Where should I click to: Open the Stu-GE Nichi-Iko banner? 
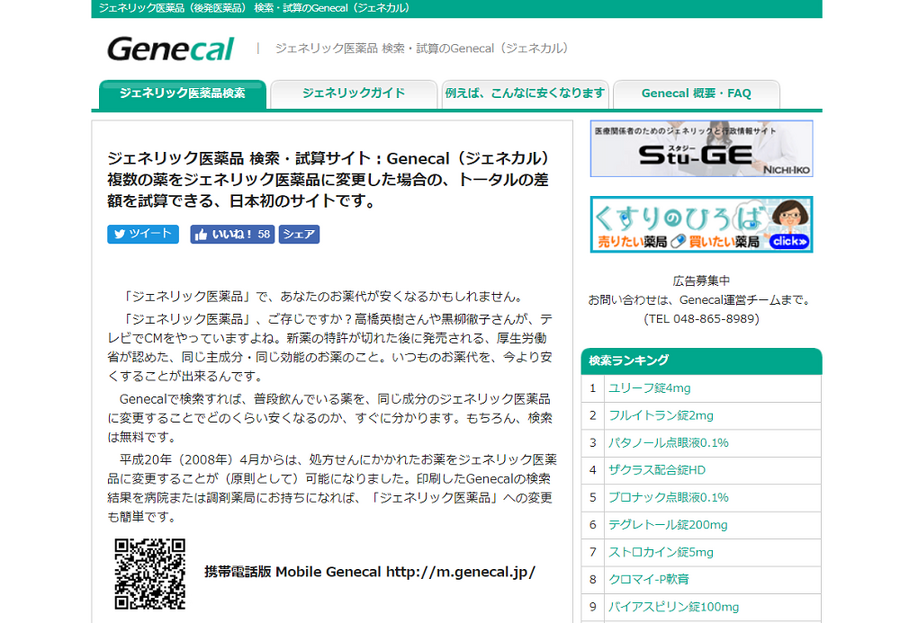701,149
